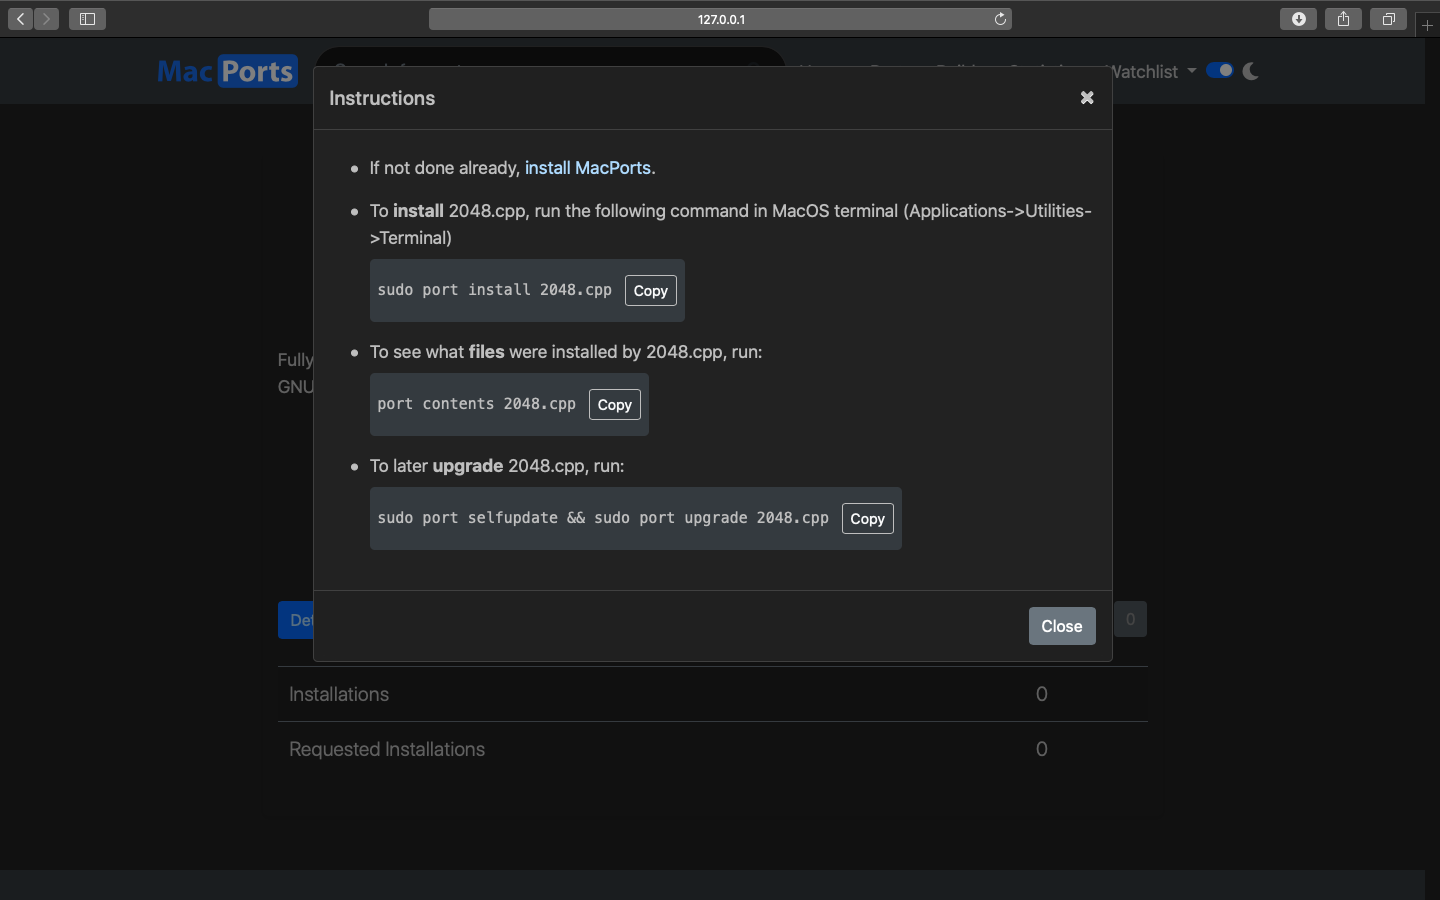Open a new tab with plus icon

point(1427,26)
